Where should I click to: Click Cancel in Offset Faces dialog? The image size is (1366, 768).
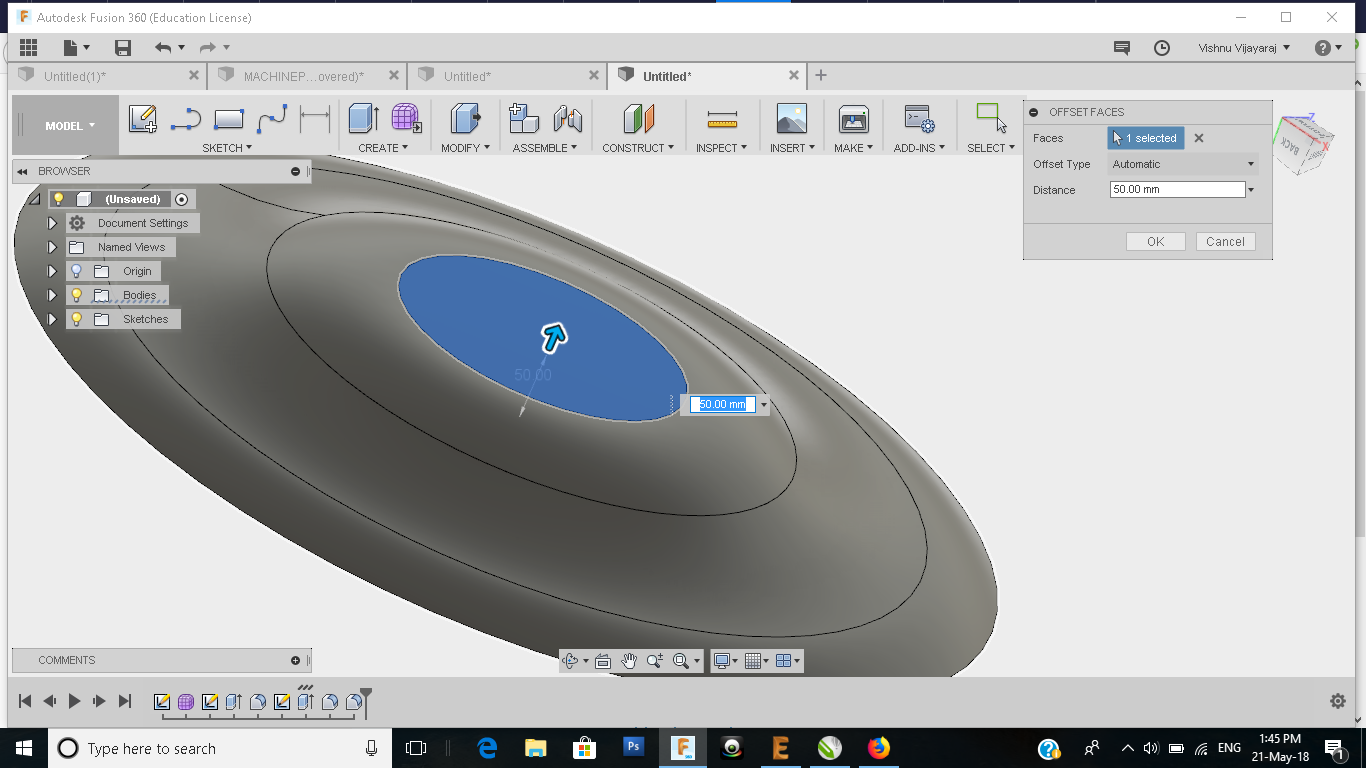coord(1225,241)
